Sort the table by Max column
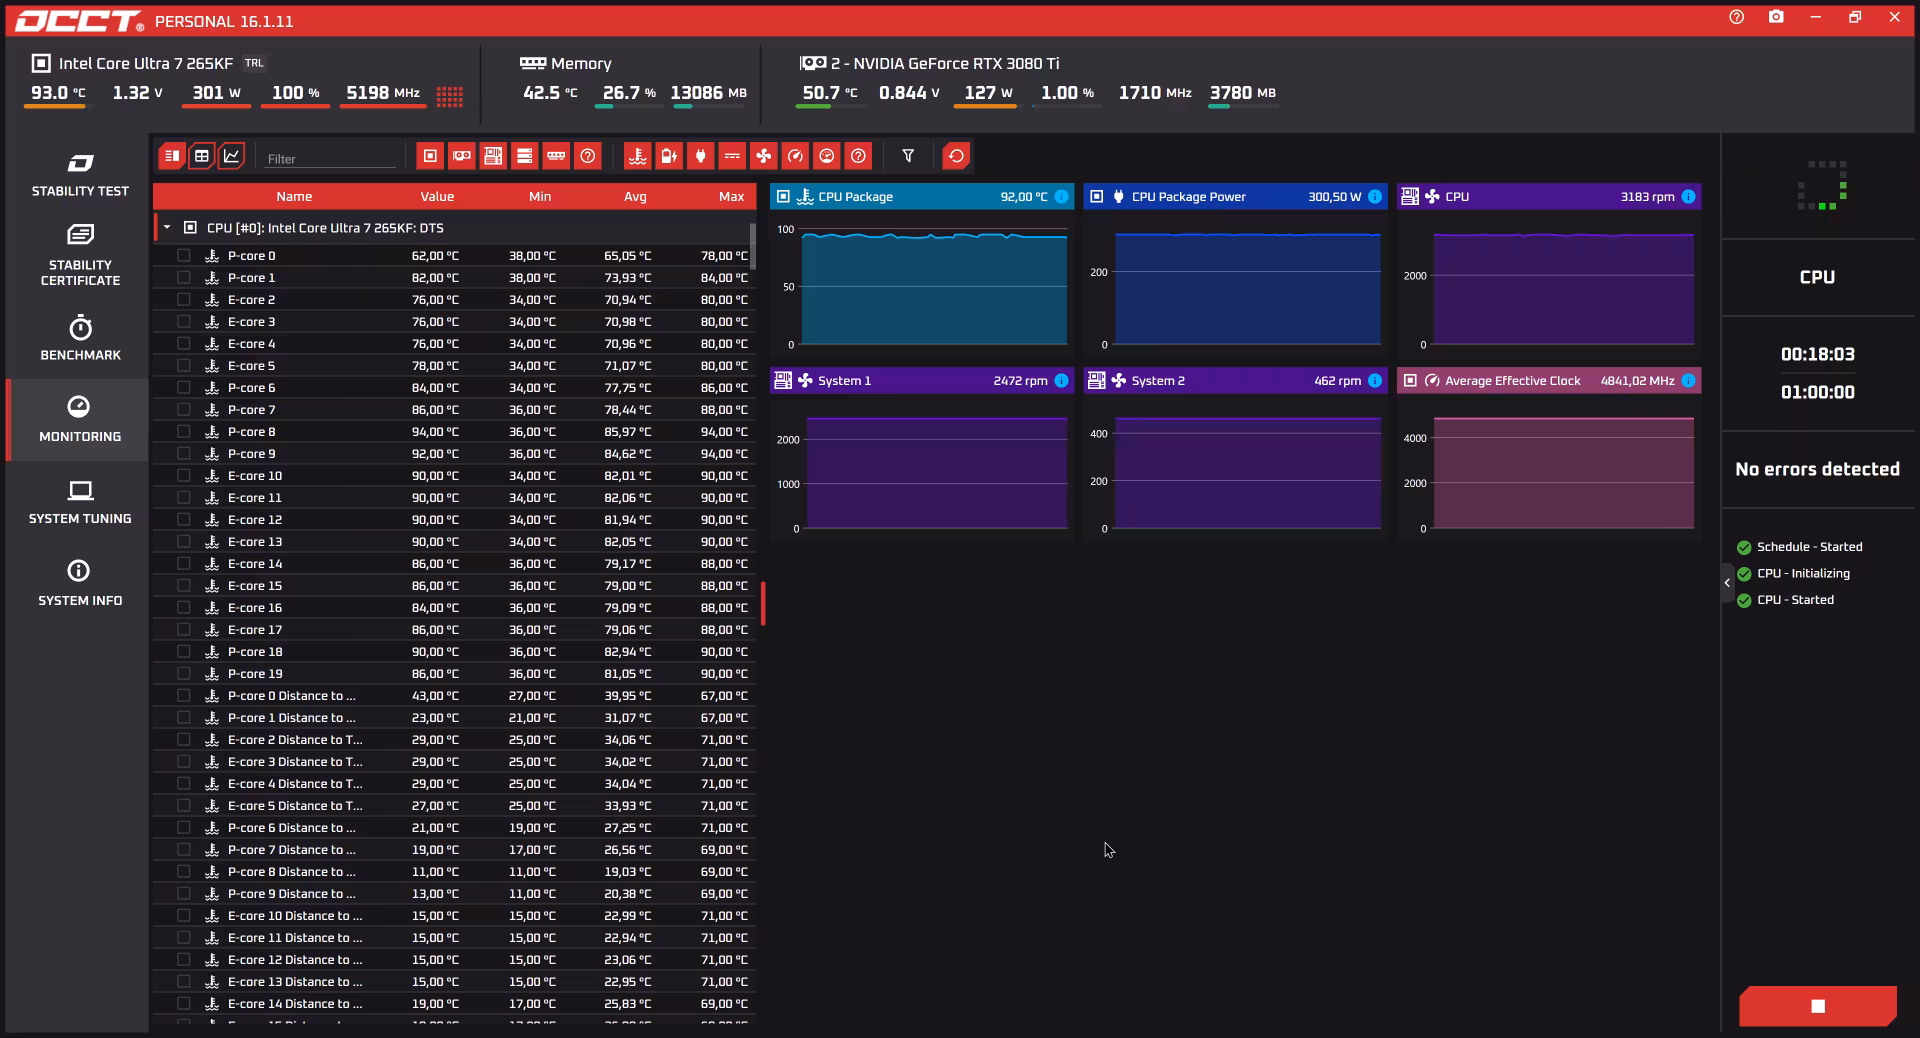 pyautogui.click(x=731, y=197)
